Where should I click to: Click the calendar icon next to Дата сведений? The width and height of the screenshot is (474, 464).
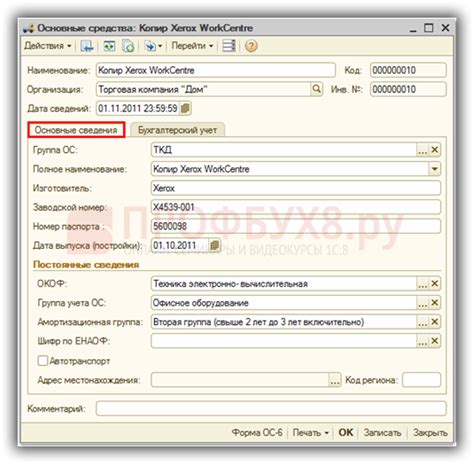pyautogui.click(x=185, y=108)
